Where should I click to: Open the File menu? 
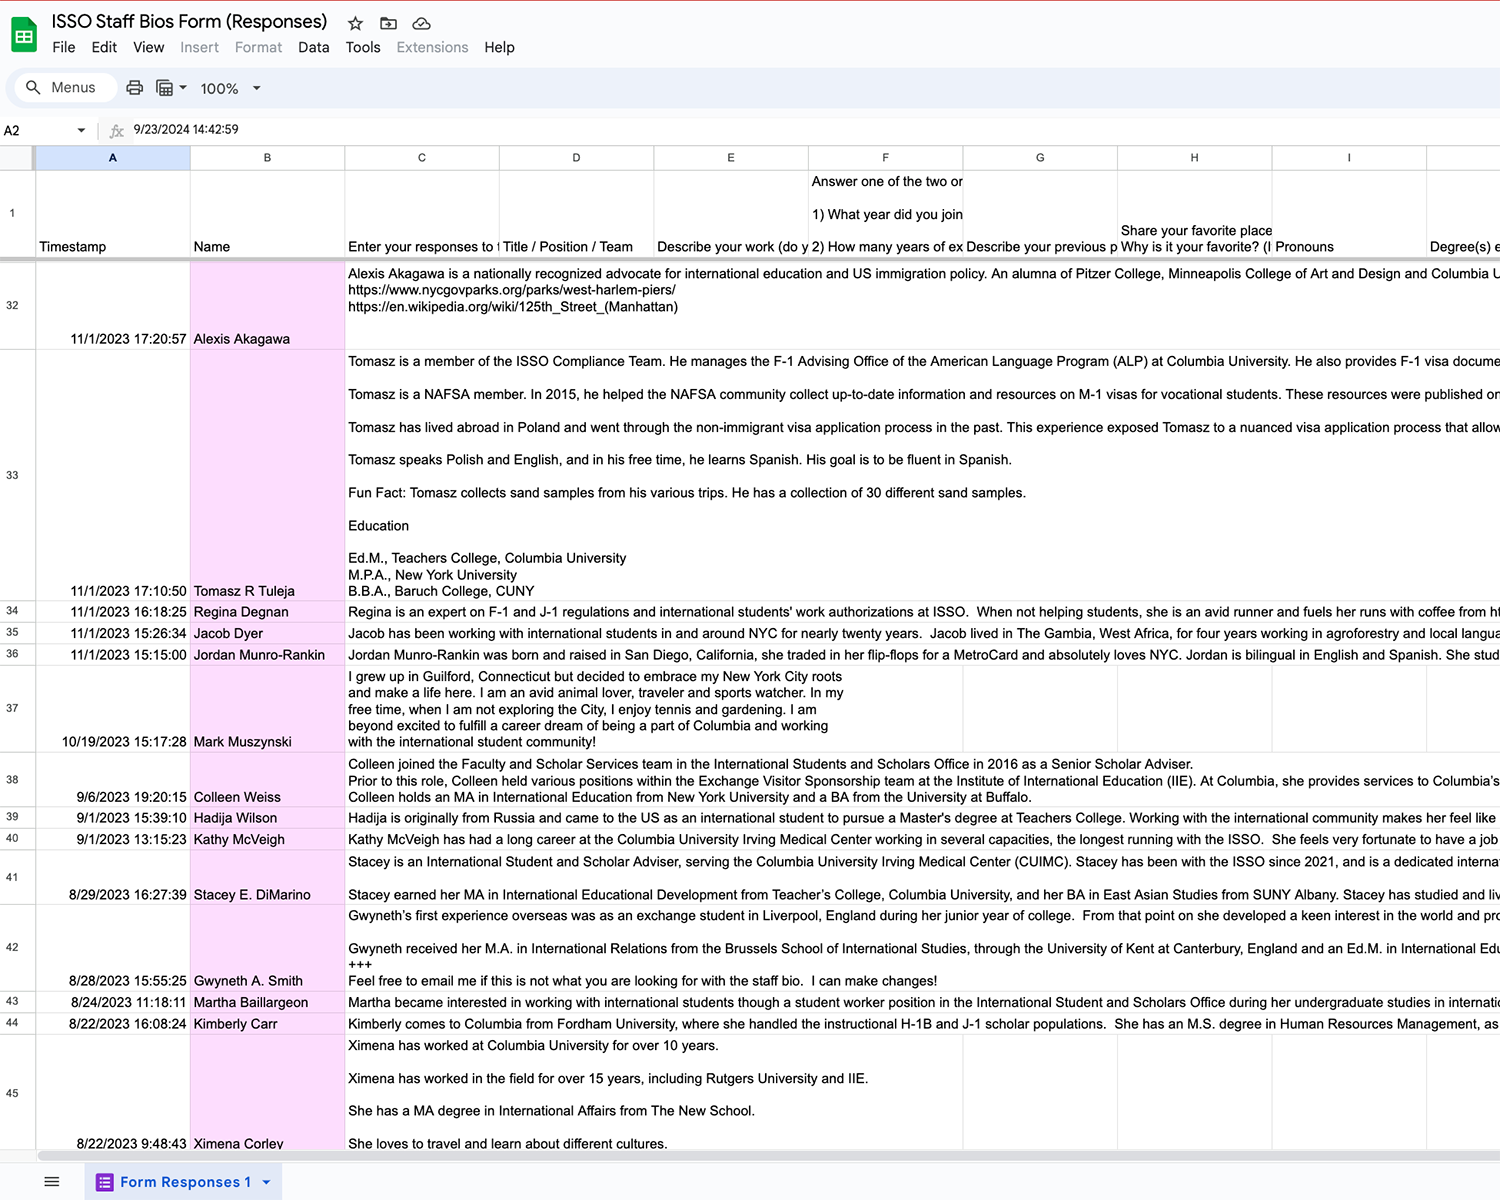[64, 47]
